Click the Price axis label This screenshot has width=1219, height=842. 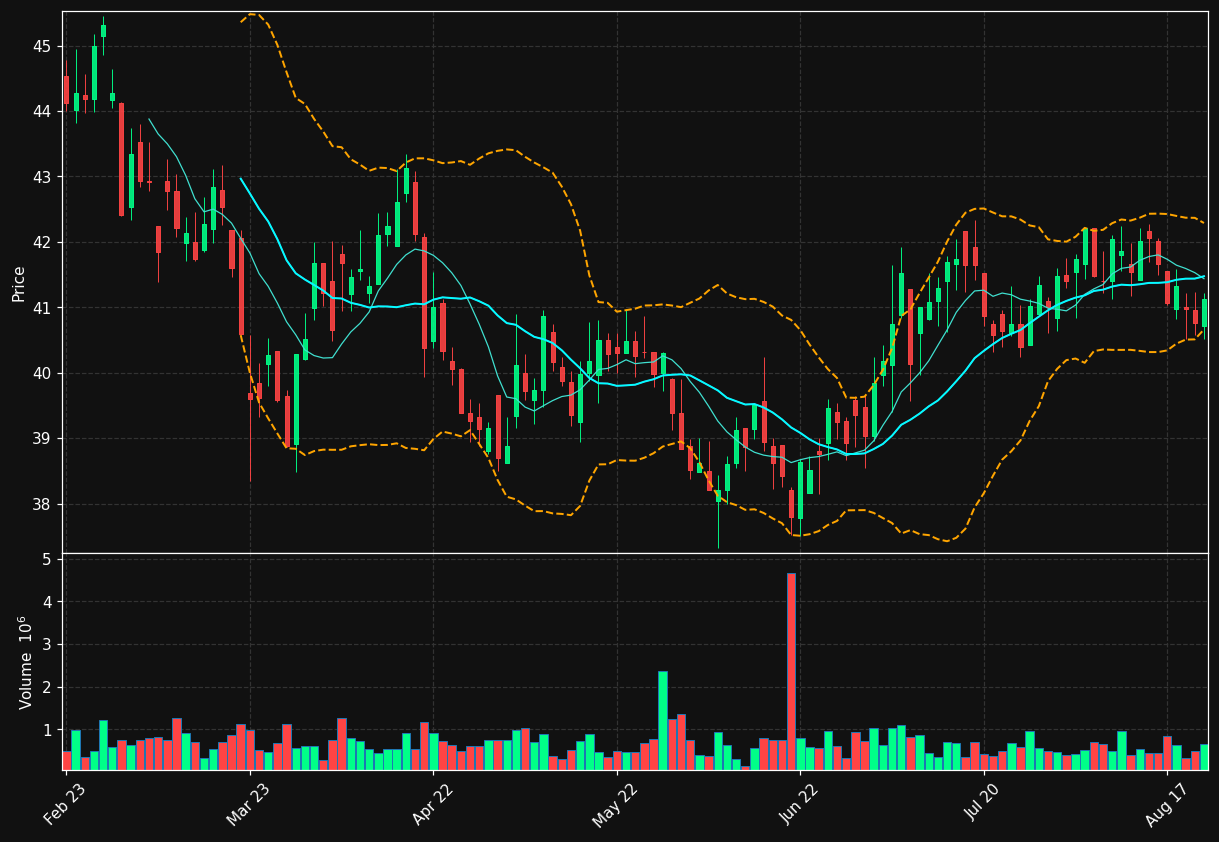point(19,283)
